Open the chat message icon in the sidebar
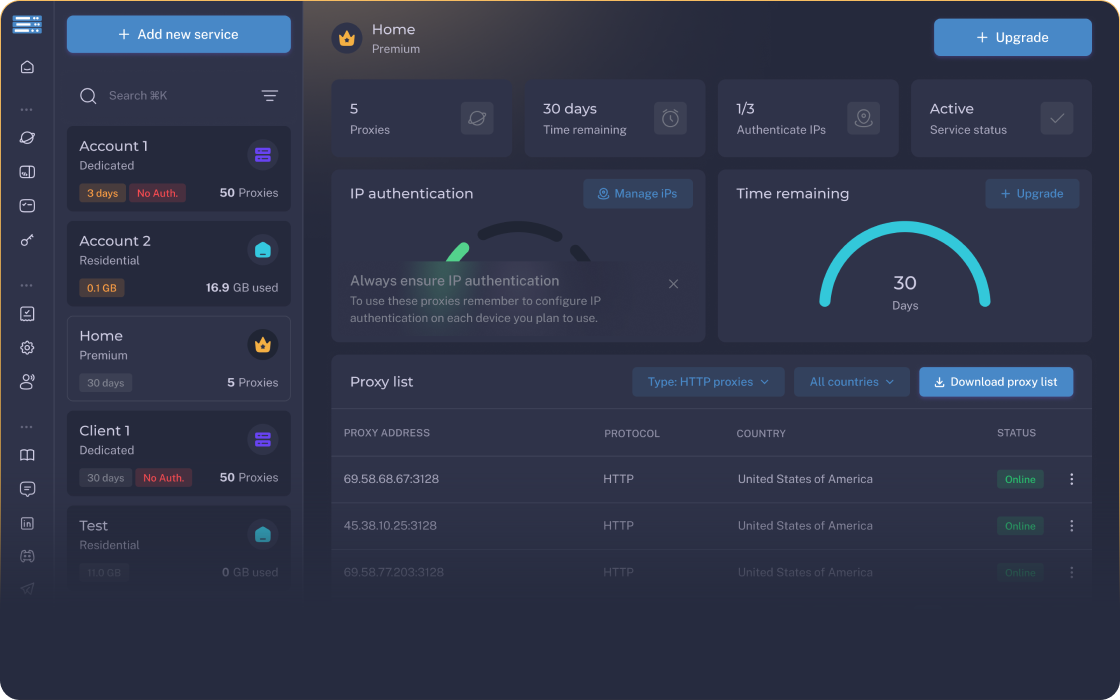 coord(27,489)
